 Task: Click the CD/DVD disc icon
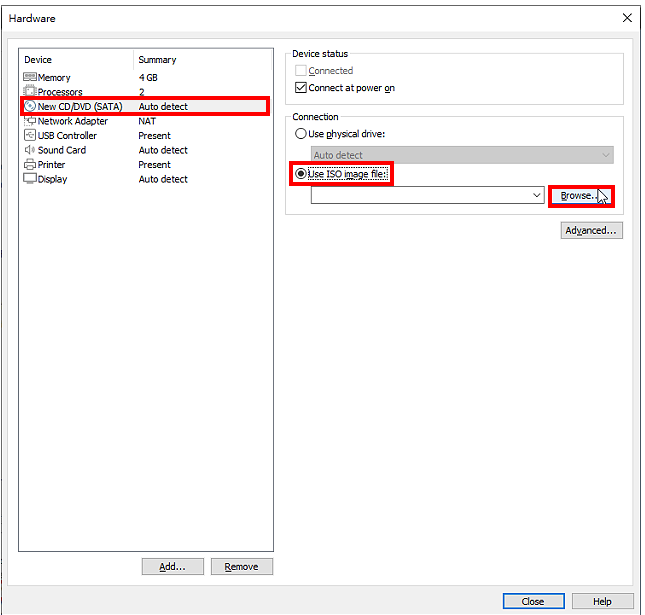(30, 106)
